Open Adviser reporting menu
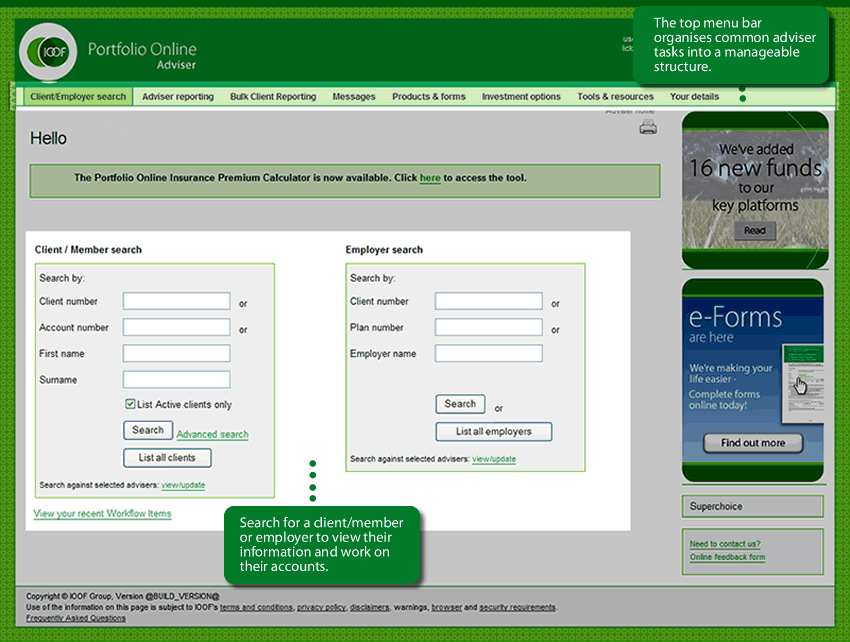 (178, 97)
